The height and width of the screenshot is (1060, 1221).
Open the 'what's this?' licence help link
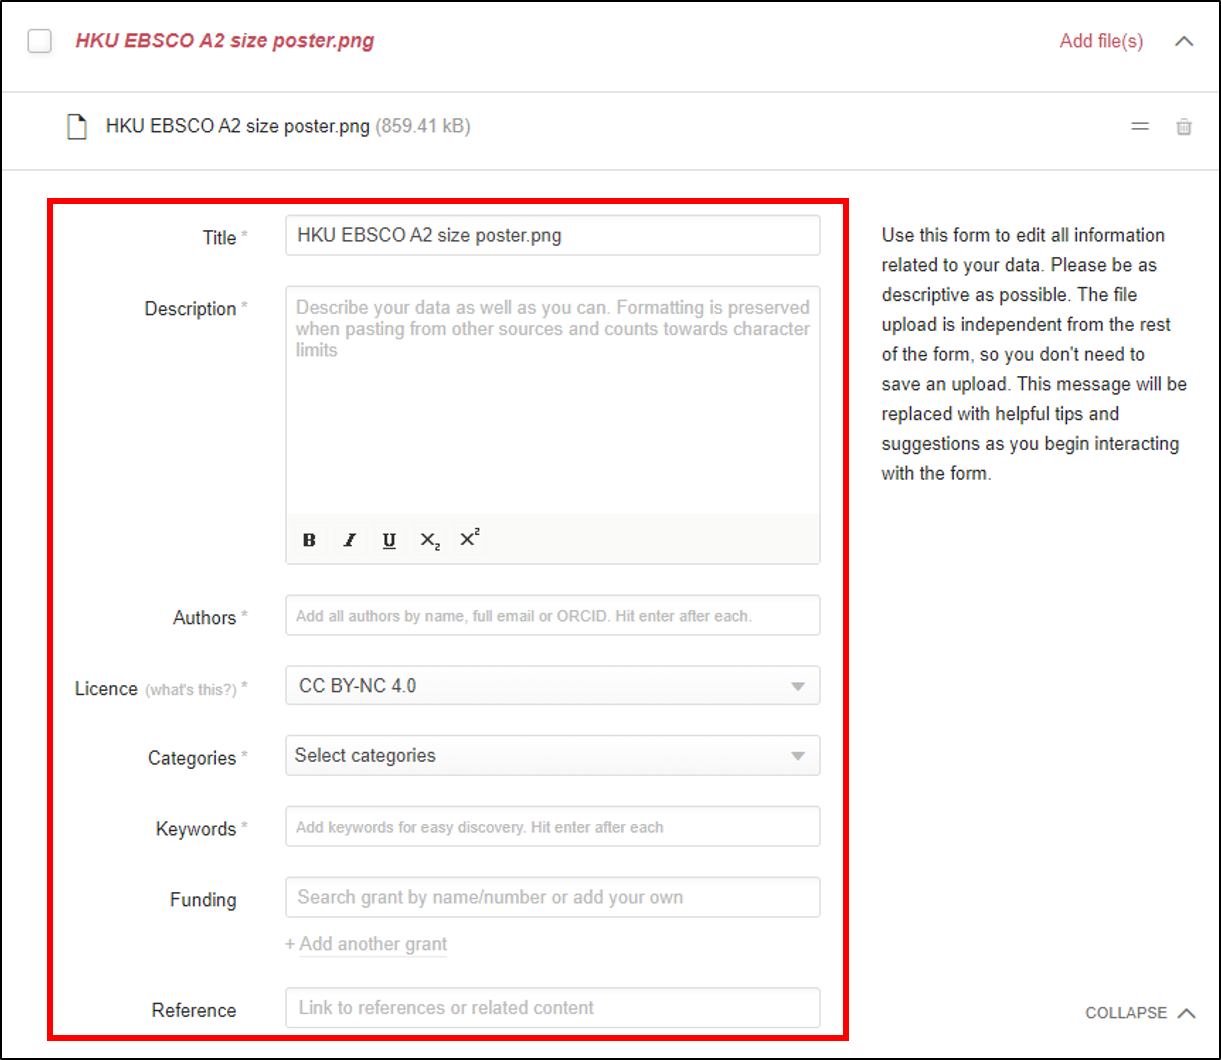tap(191, 690)
